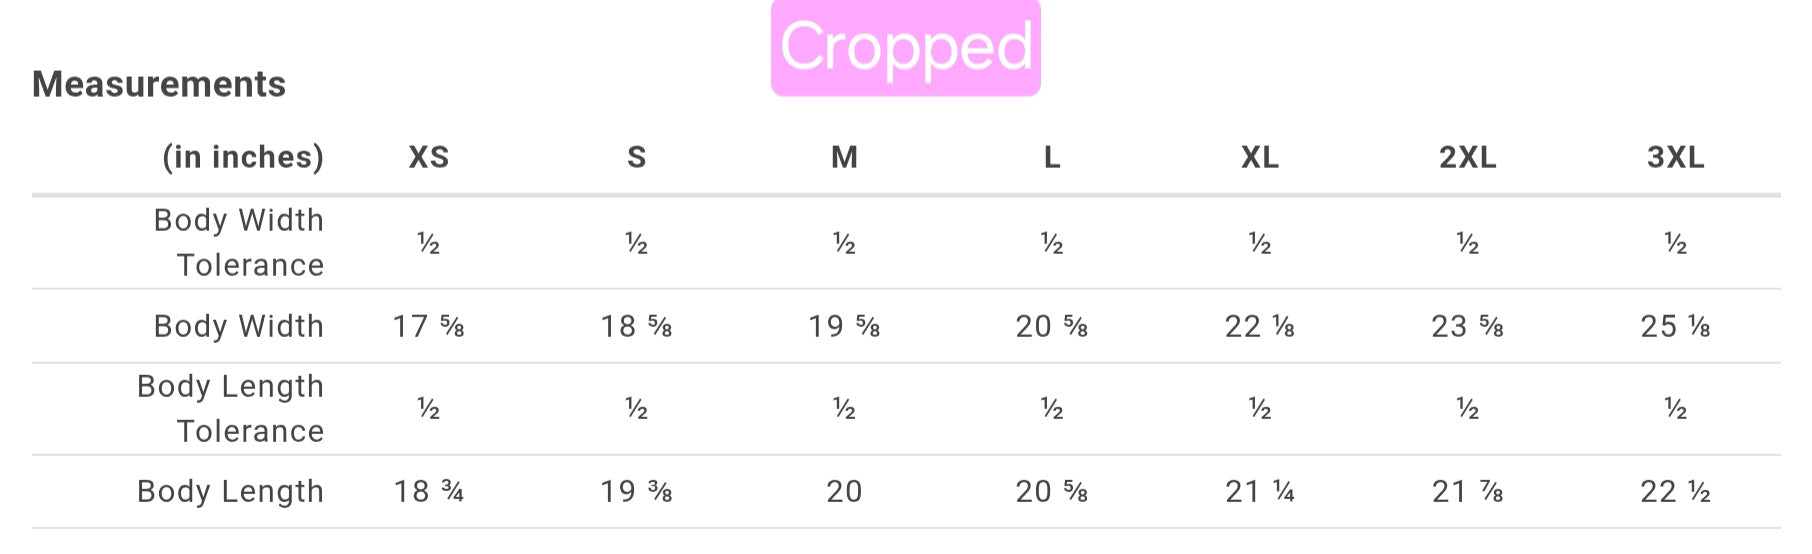Click the Measurements heading
The image size is (1812, 554).
coord(159,84)
